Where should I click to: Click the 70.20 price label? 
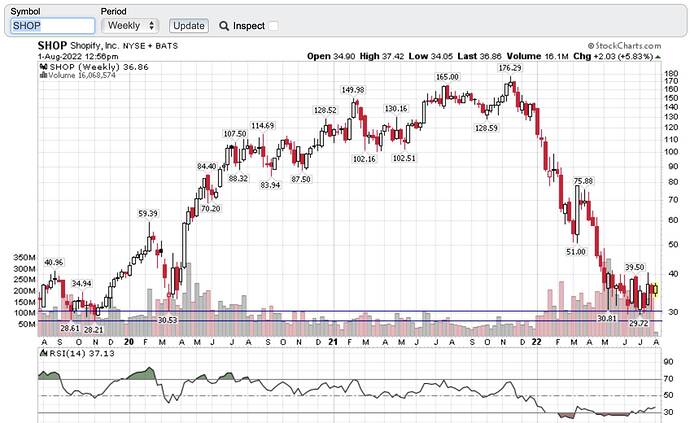211,209
